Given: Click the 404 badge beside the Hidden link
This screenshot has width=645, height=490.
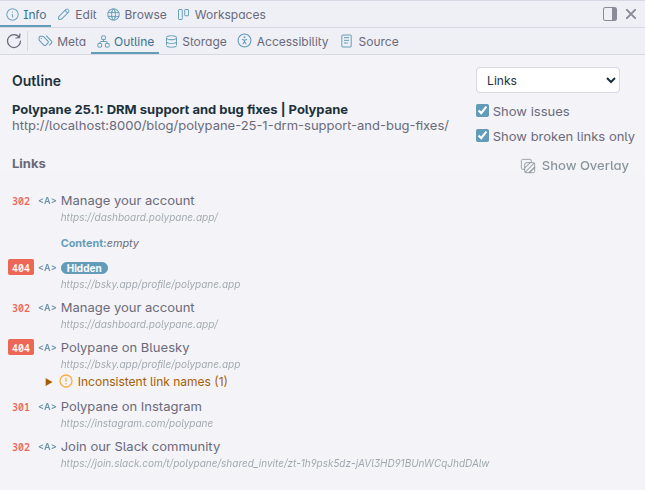Looking at the screenshot, I should [21, 268].
